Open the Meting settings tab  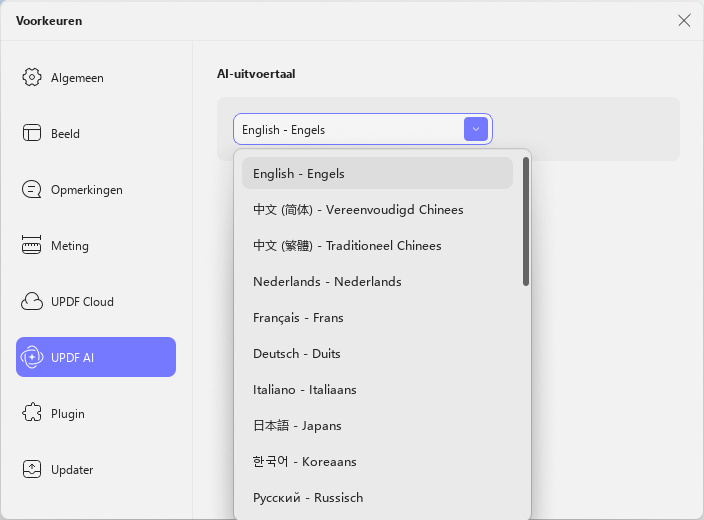point(96,245)
